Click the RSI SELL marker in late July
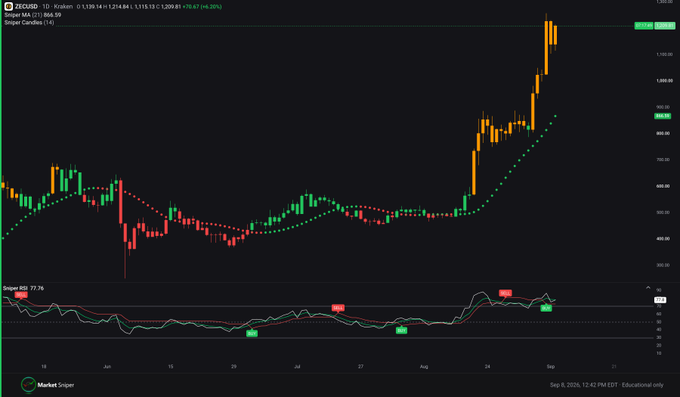This screenshot has height=397, width=680. 338,308
